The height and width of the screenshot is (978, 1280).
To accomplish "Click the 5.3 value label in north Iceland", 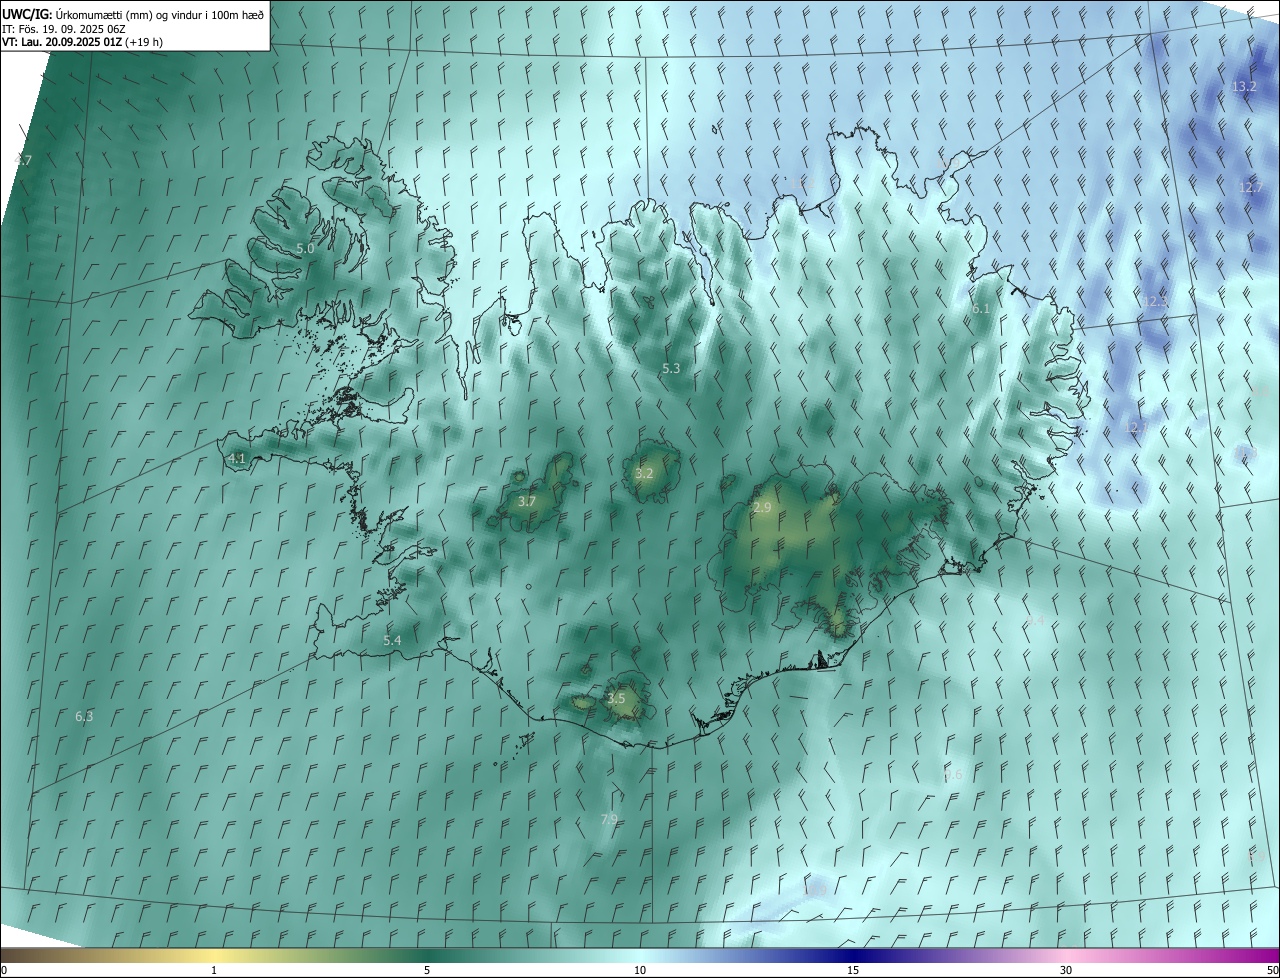I will [671, 369].
